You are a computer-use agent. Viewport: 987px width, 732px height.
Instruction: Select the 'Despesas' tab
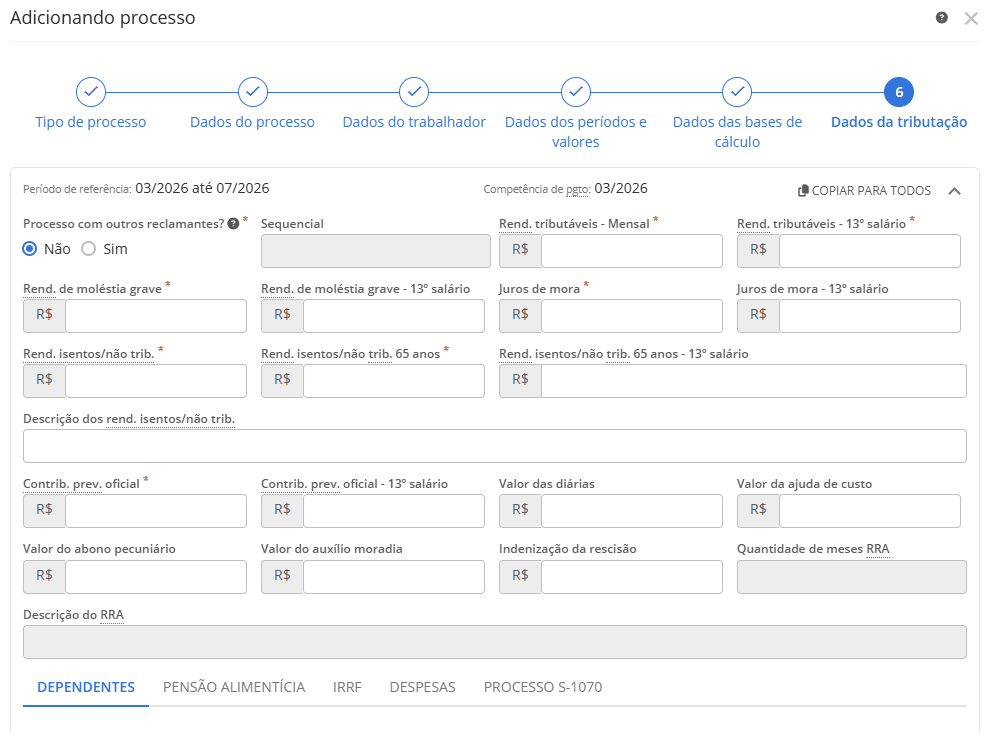422,687
